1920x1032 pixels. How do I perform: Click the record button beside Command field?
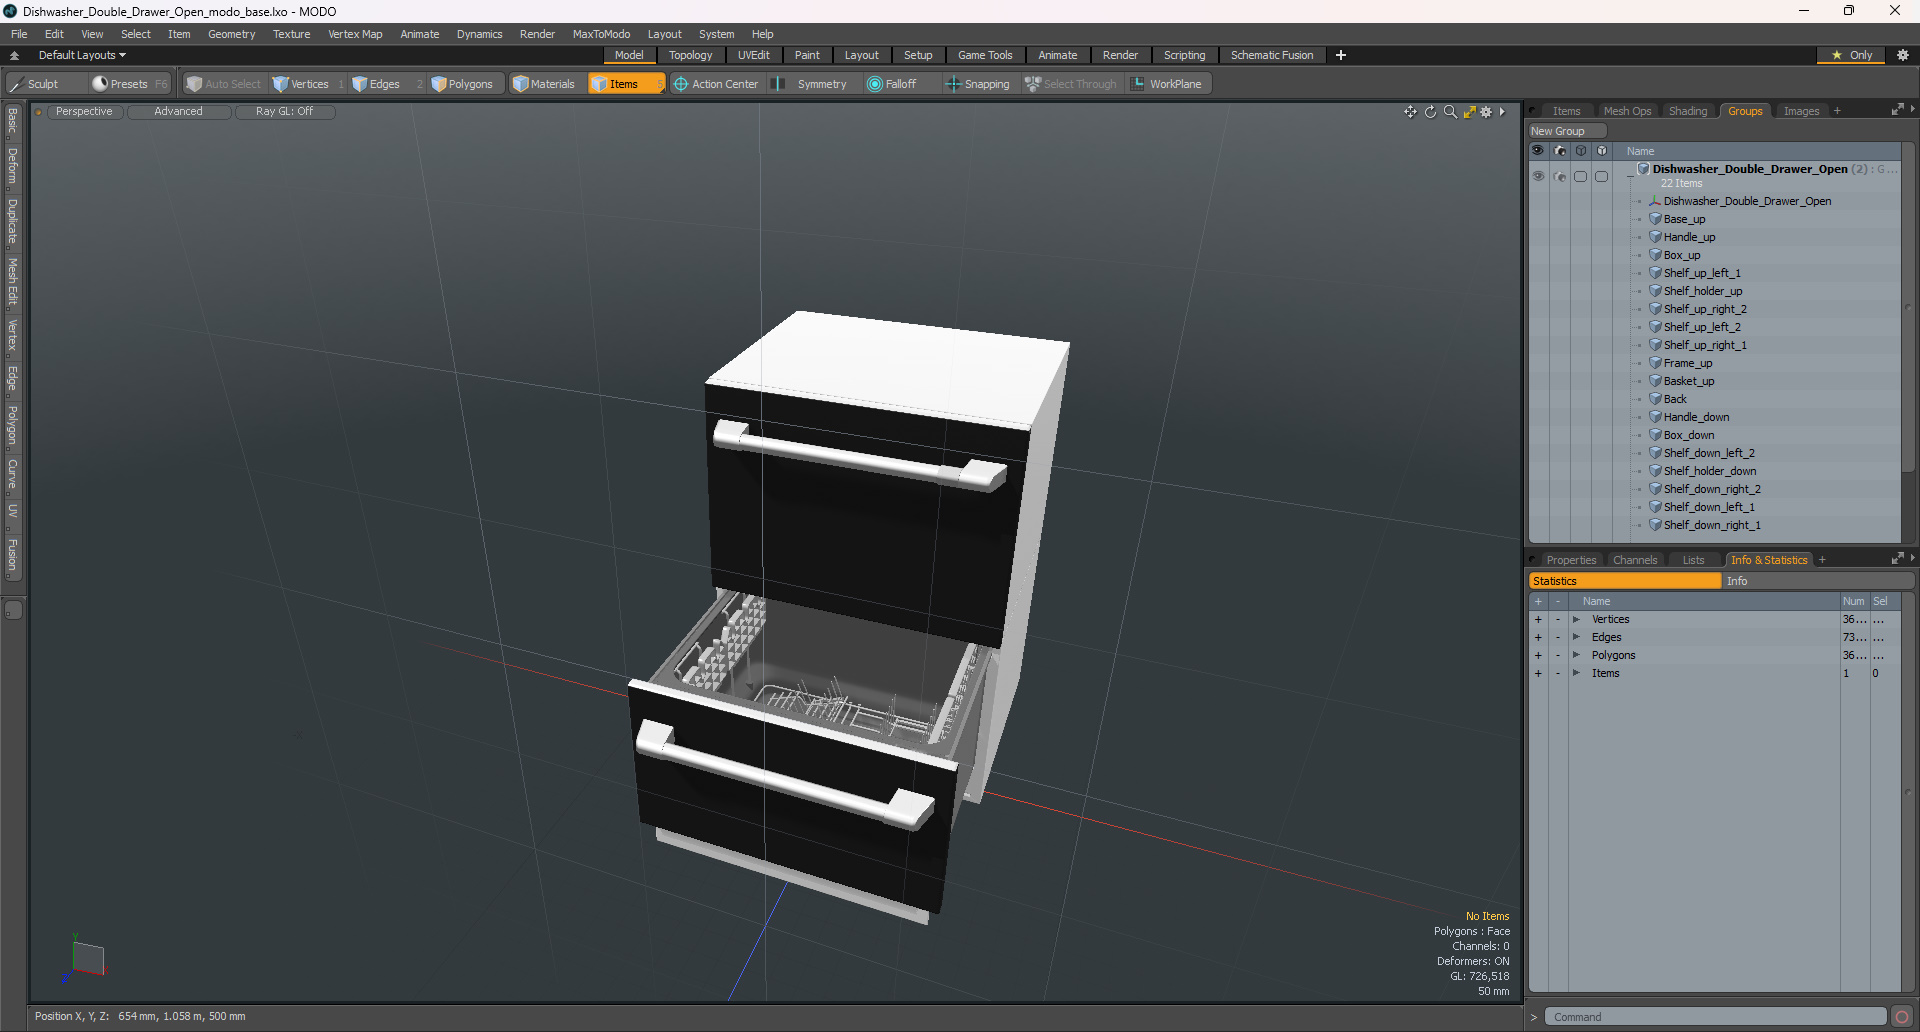point(1902,1017)
